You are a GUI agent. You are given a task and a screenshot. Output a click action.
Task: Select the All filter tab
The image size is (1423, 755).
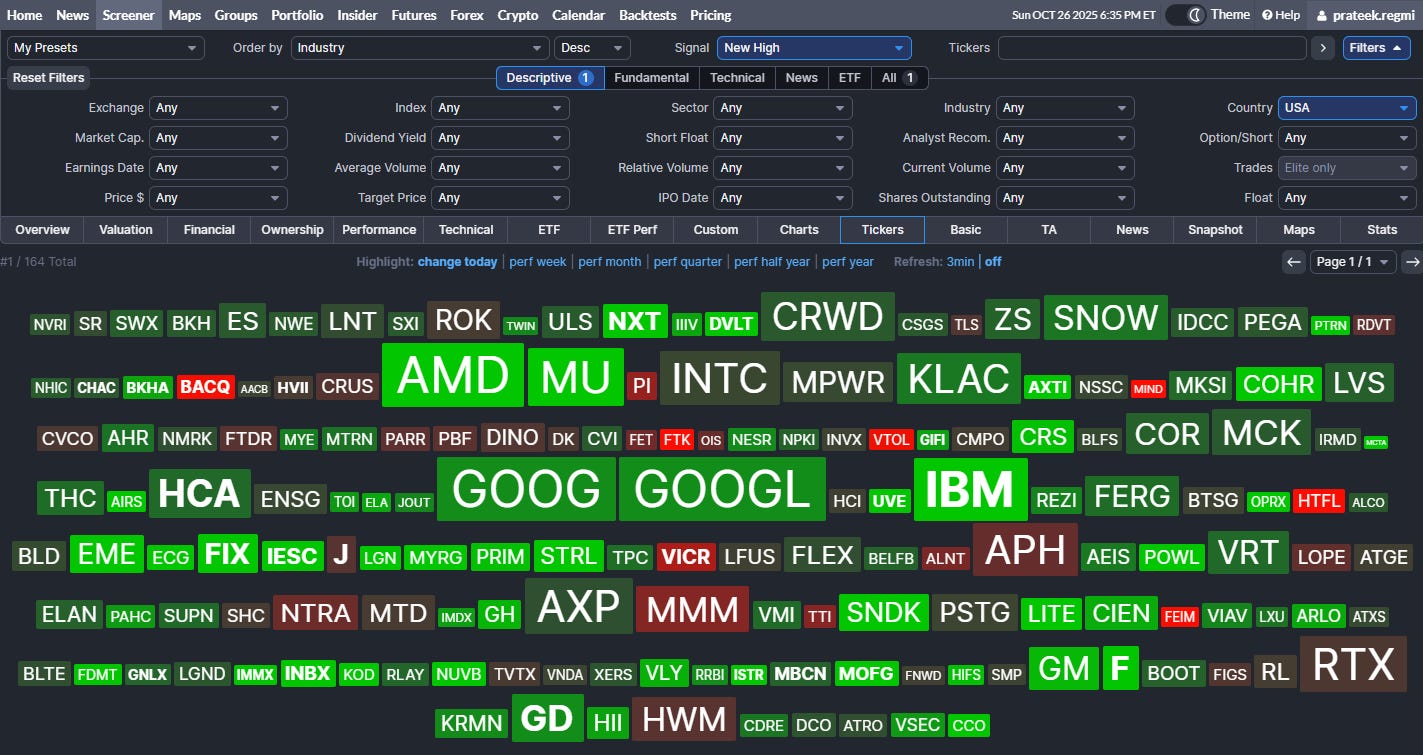pyautogui.click(x=899, y=78)
